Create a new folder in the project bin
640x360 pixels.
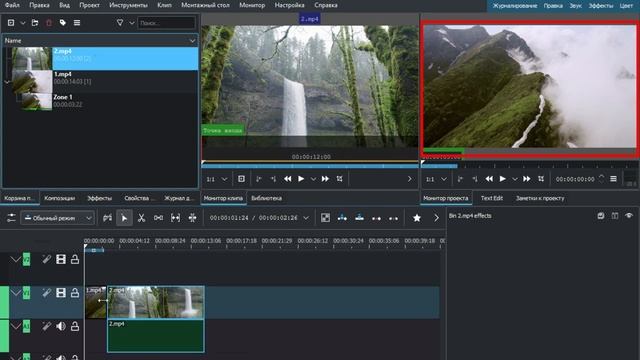35,23
